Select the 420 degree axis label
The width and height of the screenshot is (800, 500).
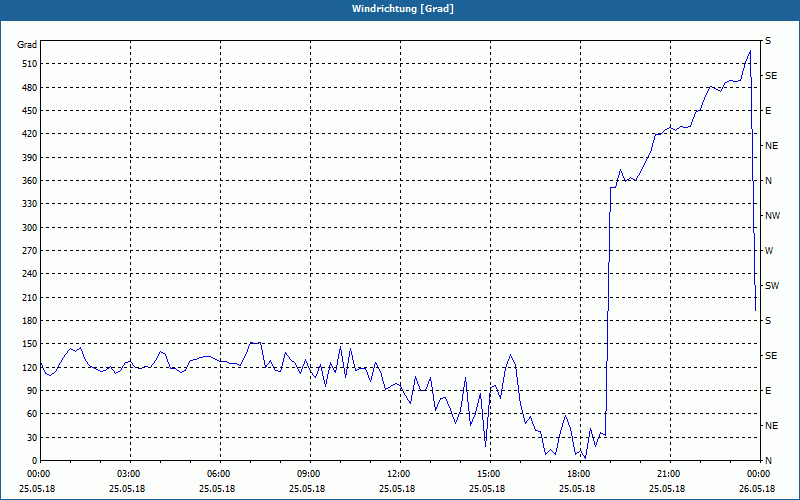point(30,134)
